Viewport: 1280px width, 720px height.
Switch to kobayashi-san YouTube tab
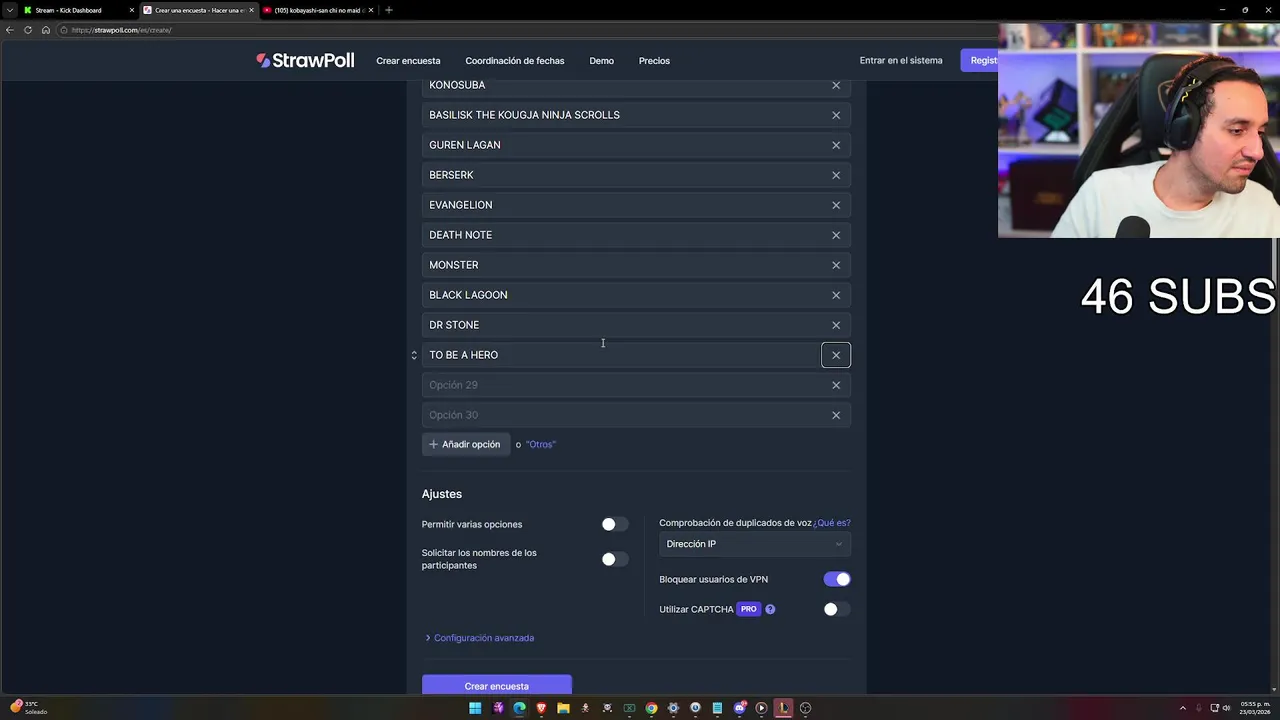coord(318,10)
